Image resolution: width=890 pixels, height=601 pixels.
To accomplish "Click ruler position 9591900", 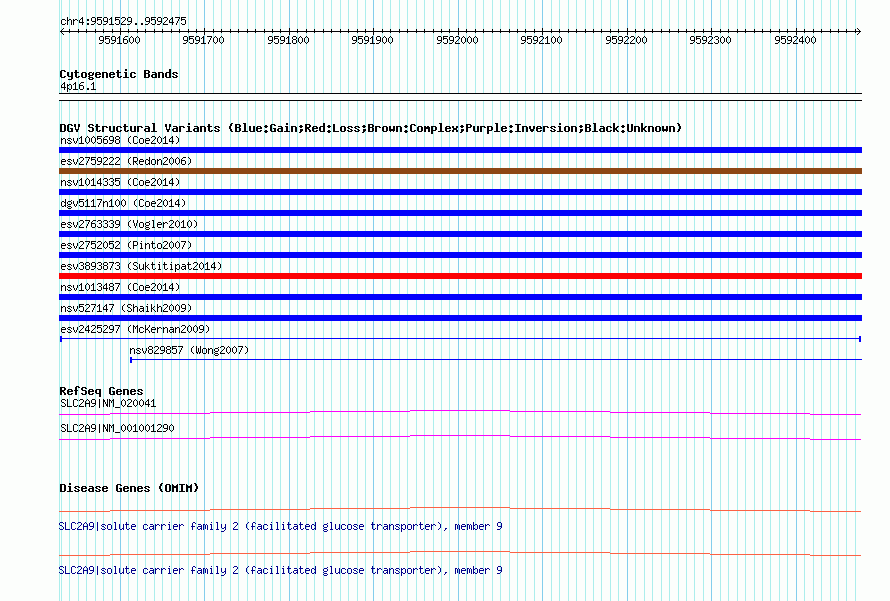I will click(x=372, y=40).
